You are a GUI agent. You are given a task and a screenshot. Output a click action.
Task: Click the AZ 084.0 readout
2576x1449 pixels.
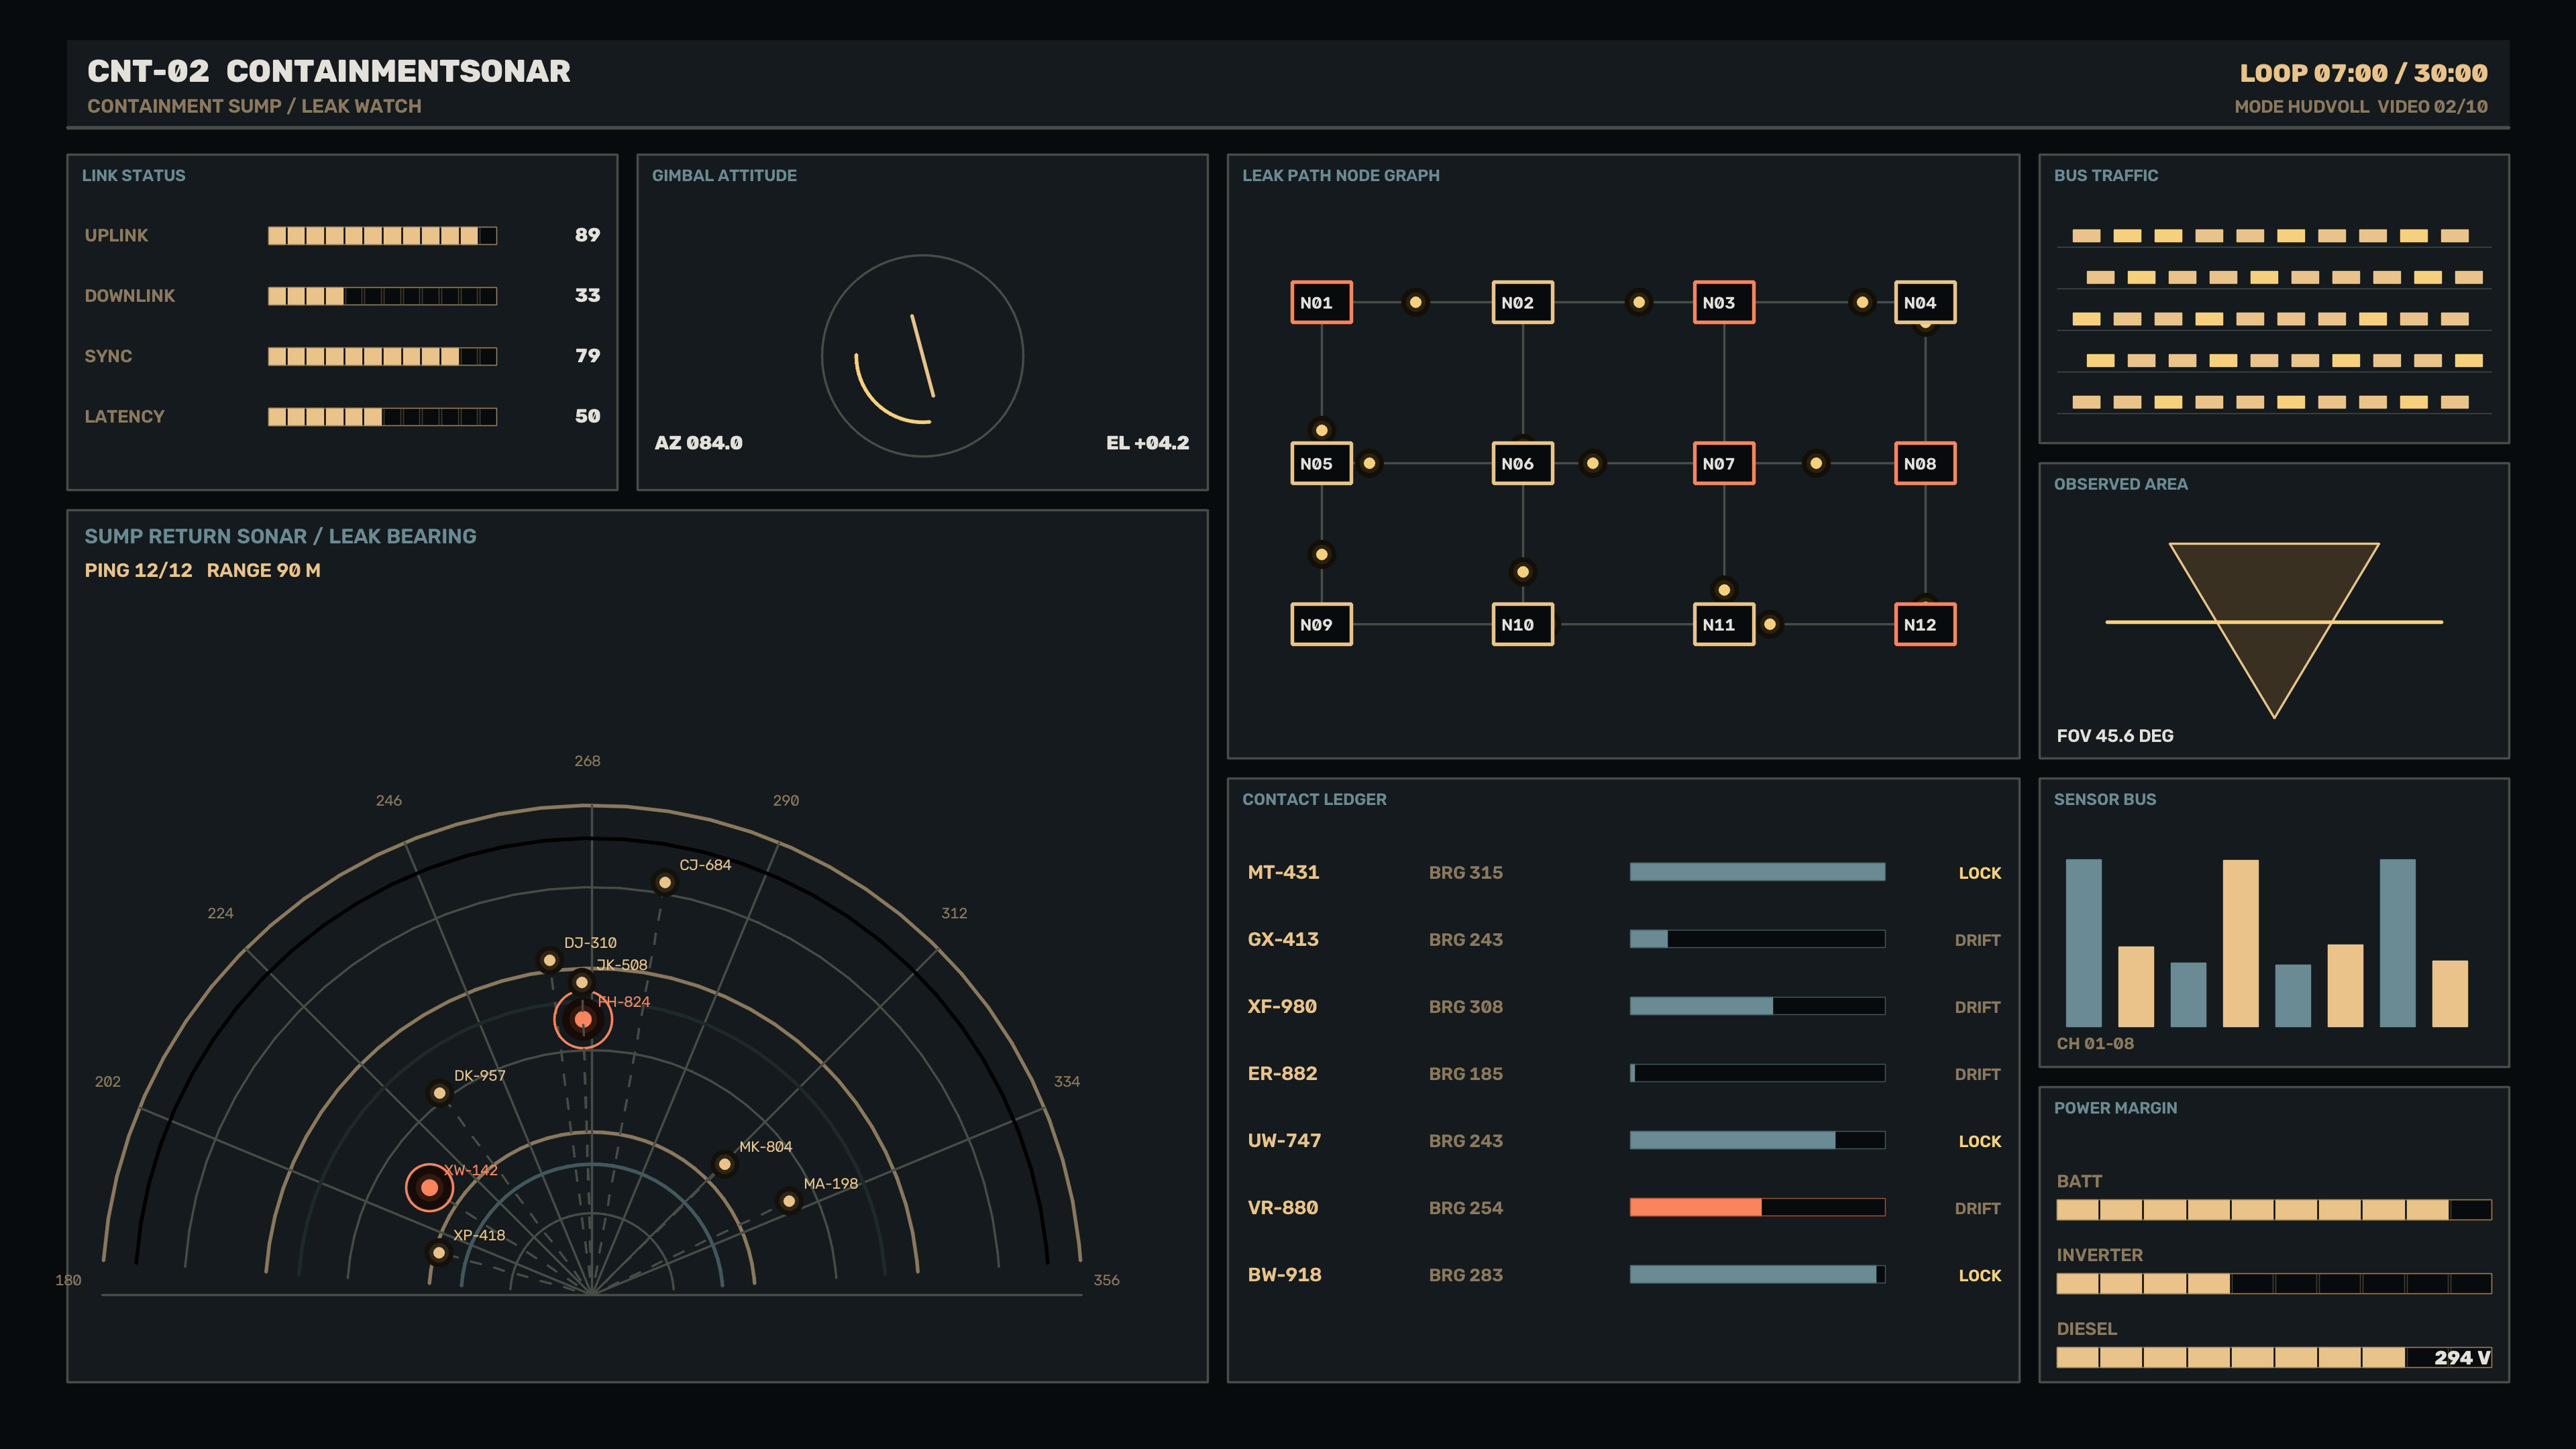coord(698,443)
